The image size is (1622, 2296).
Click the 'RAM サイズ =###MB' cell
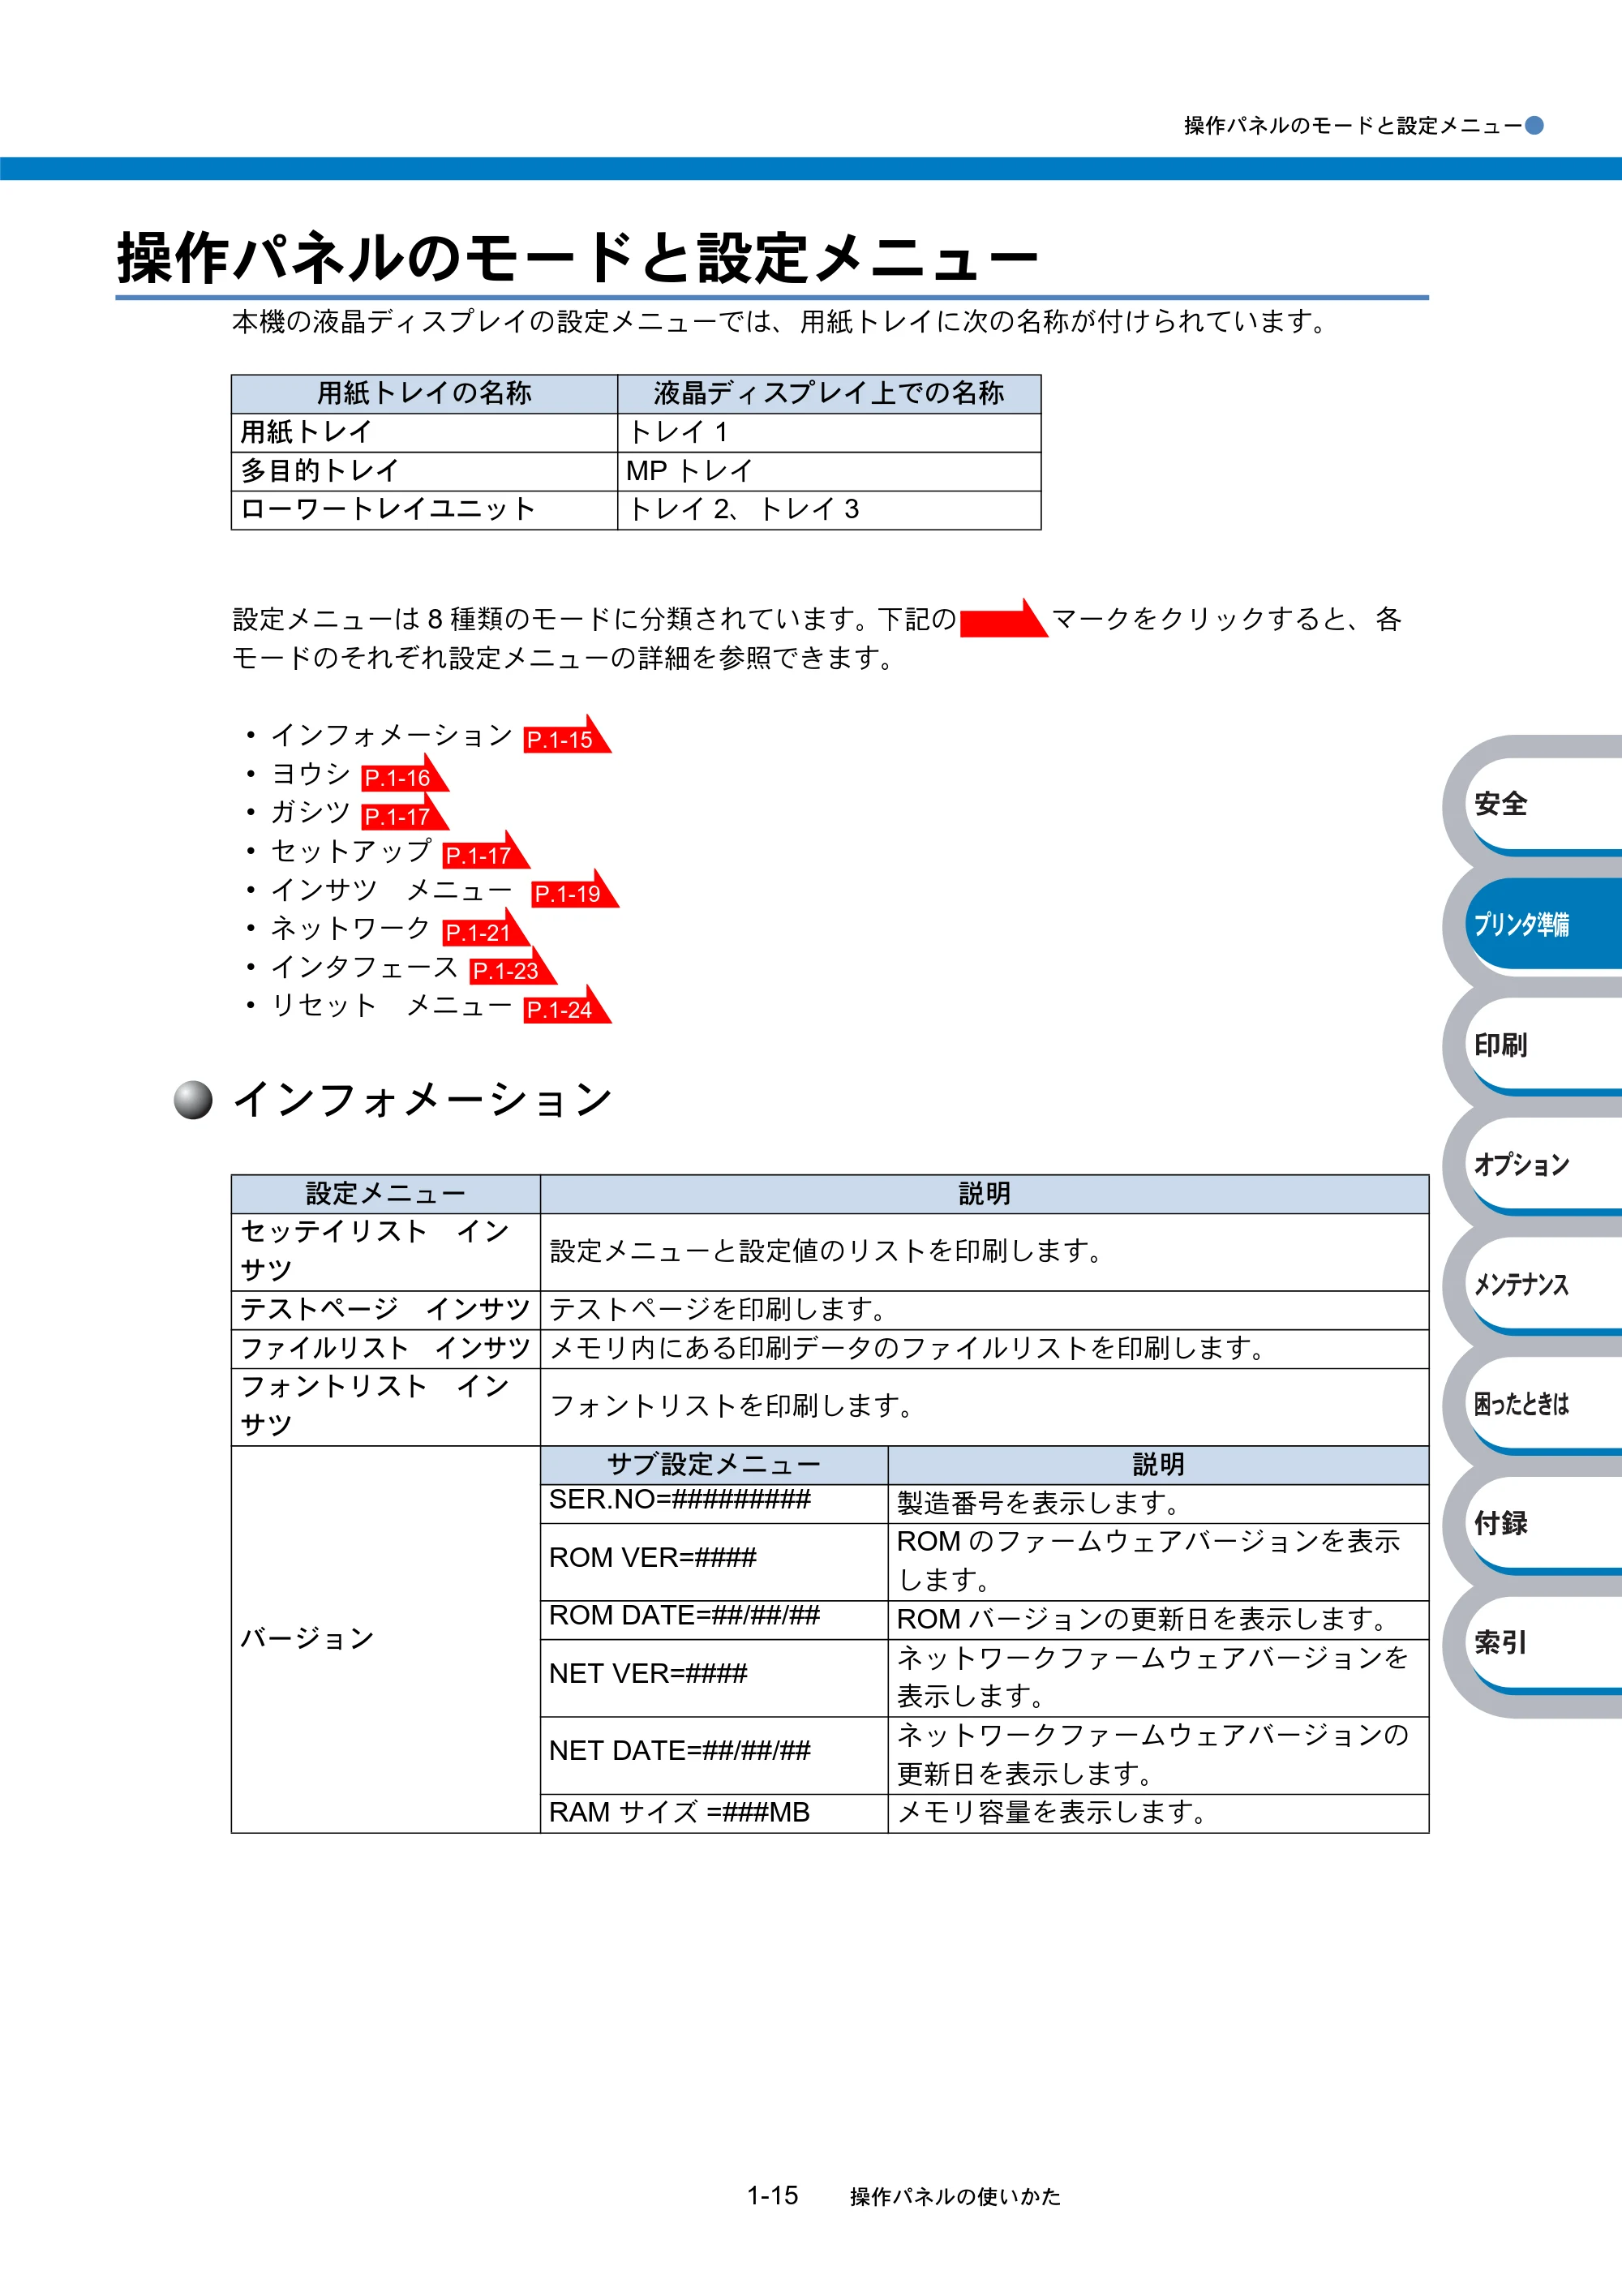click(x=714, y=1813)
